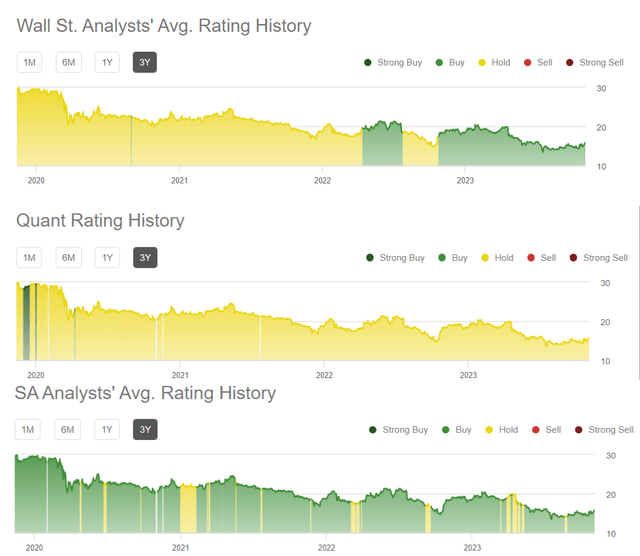This screenshot has height=556, width=640.
Task: Switch Wall St. chart to 3Y tab
Action: [x=145, y=63]
